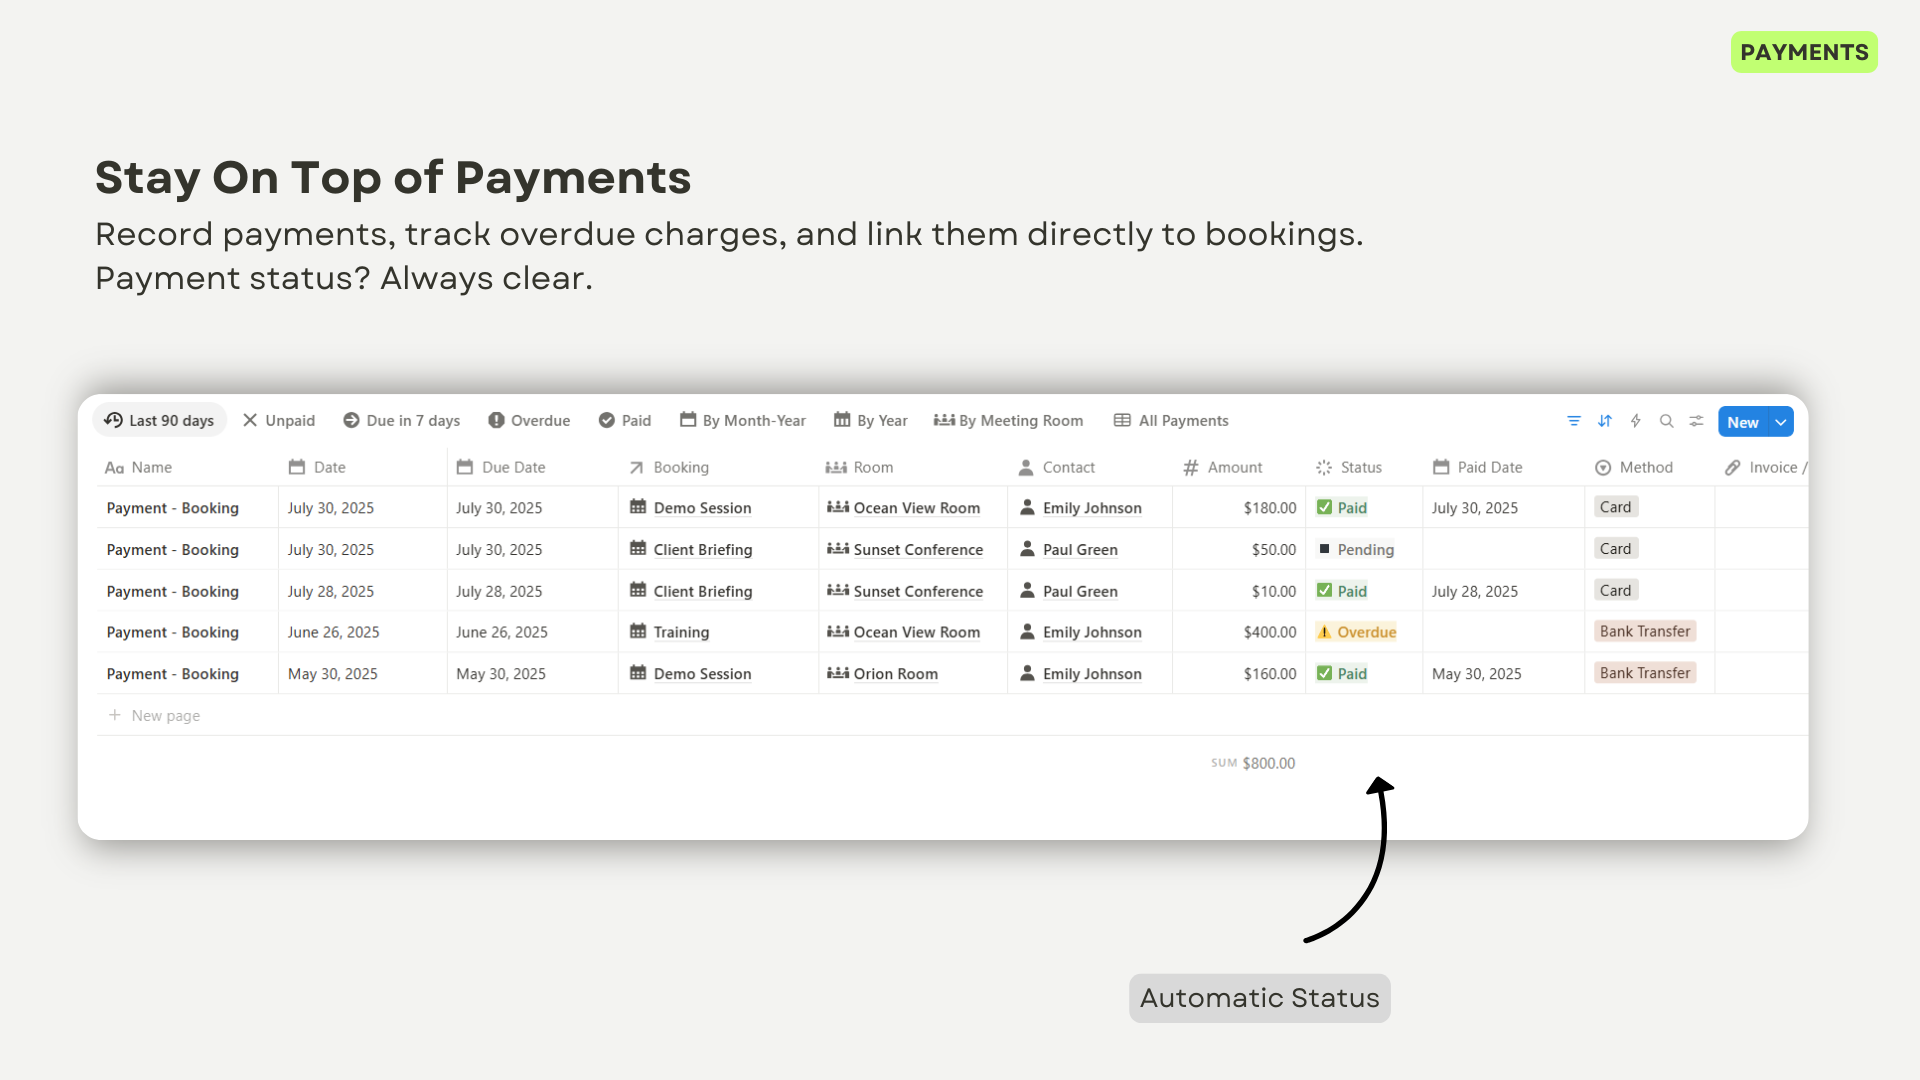1920x1080 pixels.
Task: Open the Paid view tab
Action: pos(625,420)
